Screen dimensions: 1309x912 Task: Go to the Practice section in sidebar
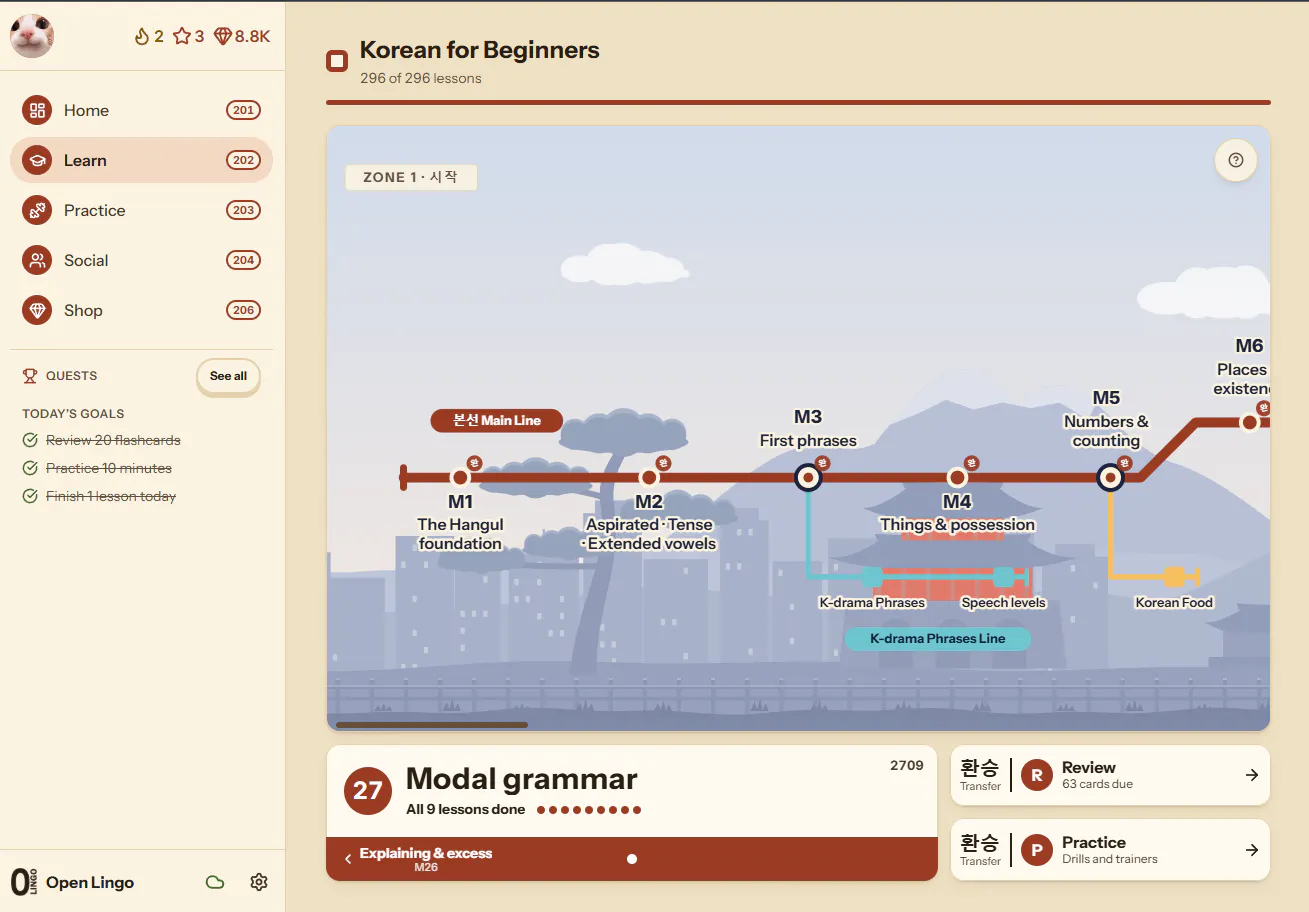(141, 210)
